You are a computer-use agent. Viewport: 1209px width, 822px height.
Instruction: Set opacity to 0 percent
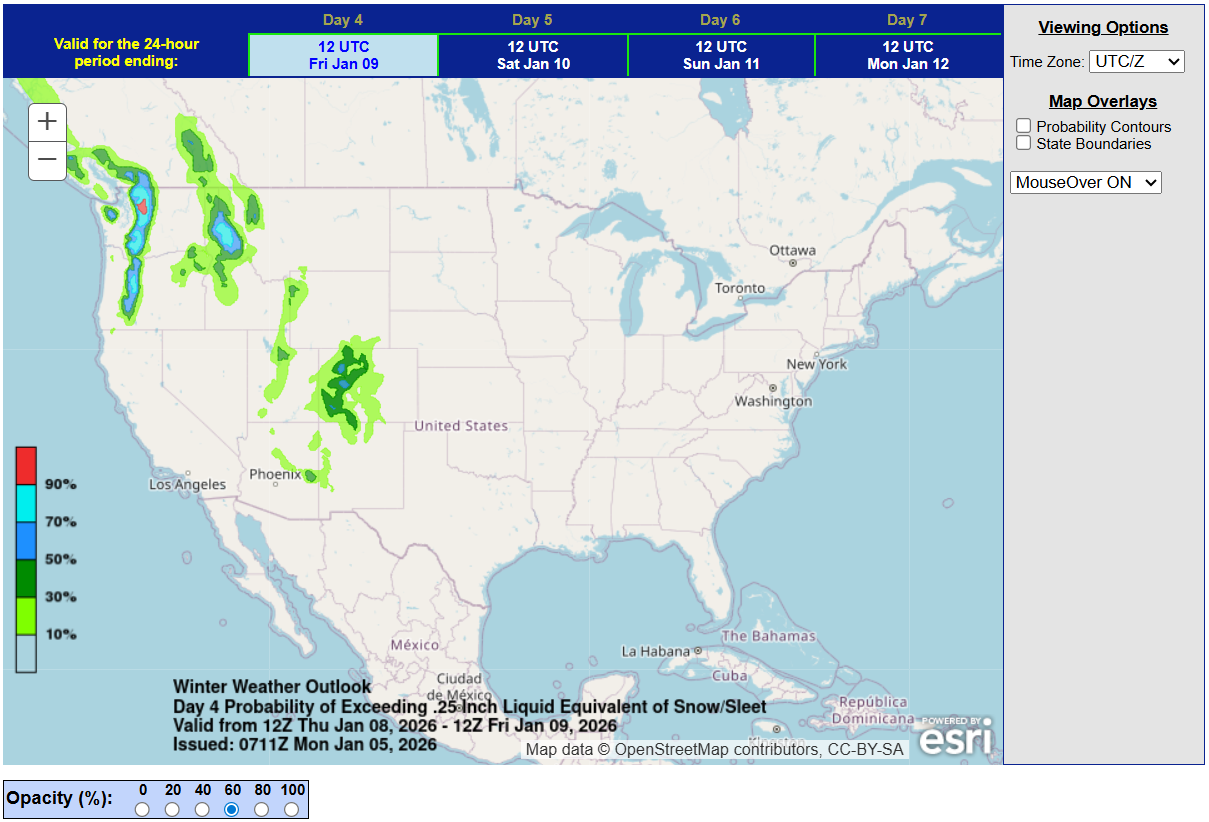143,810
